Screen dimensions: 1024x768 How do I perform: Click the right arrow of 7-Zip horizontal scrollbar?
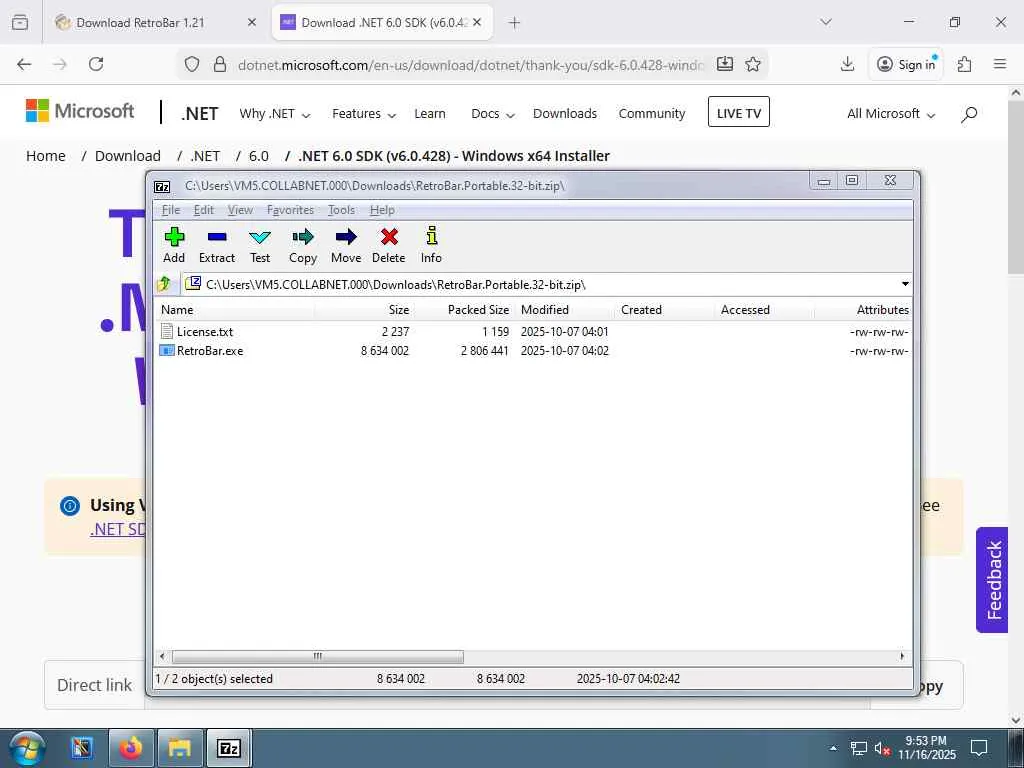coord(902,656)
